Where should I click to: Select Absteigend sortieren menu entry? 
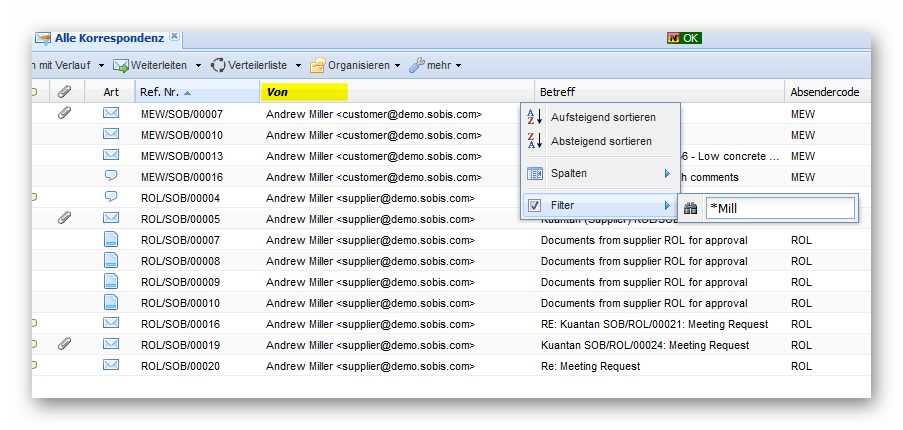pyautogui.click(x=600, y=141)
